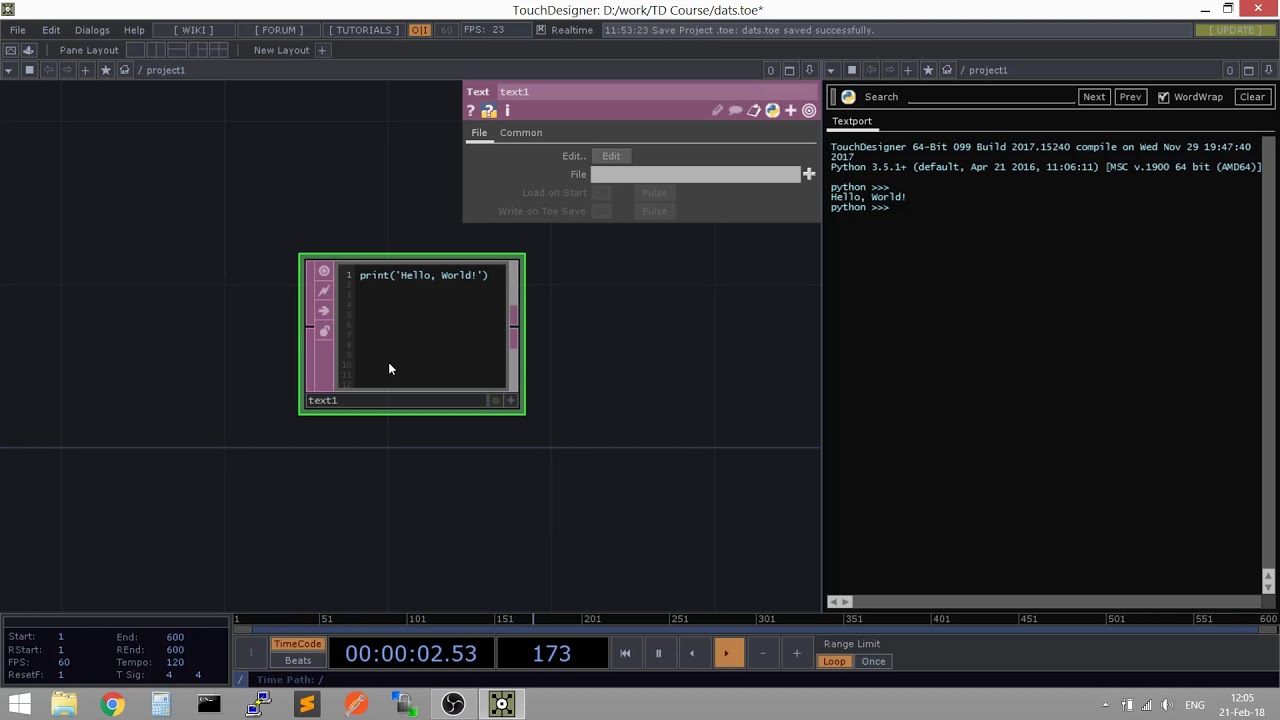This screenshot has width=1280, height=720.
Task: Click the Edit button for text
Action: click(611, 156)
